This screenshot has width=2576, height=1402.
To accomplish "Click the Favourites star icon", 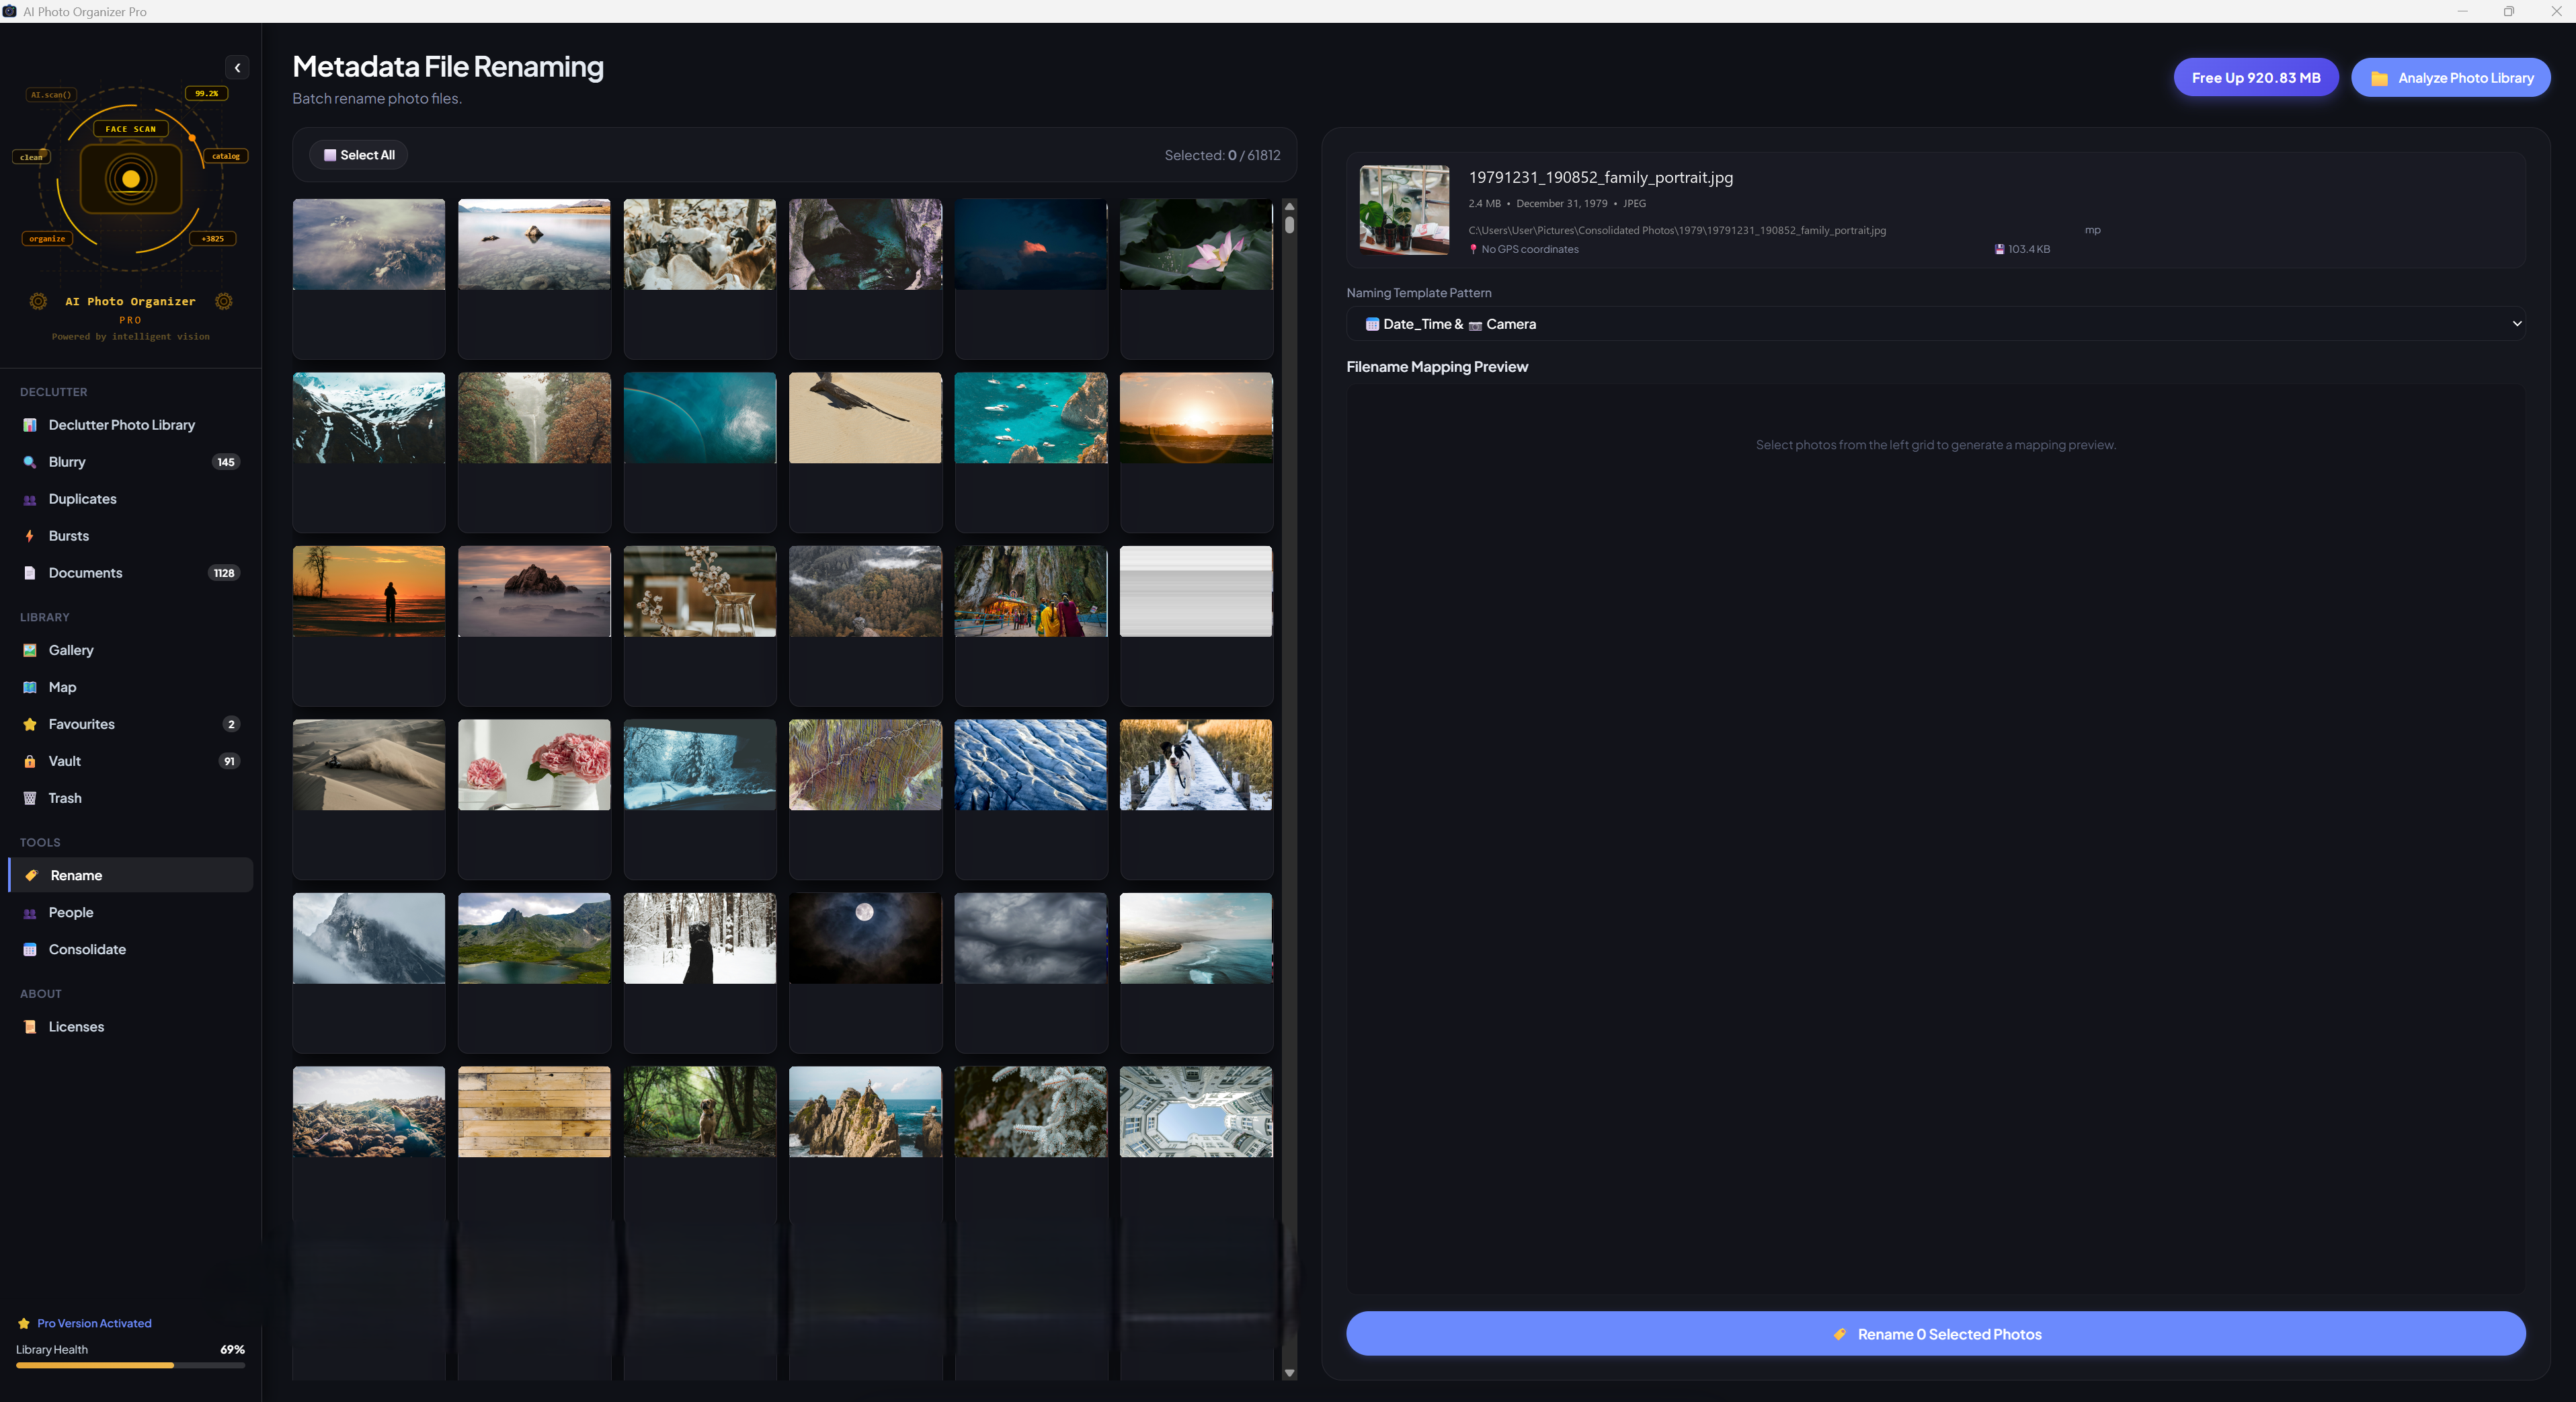I will coord(30,724).
